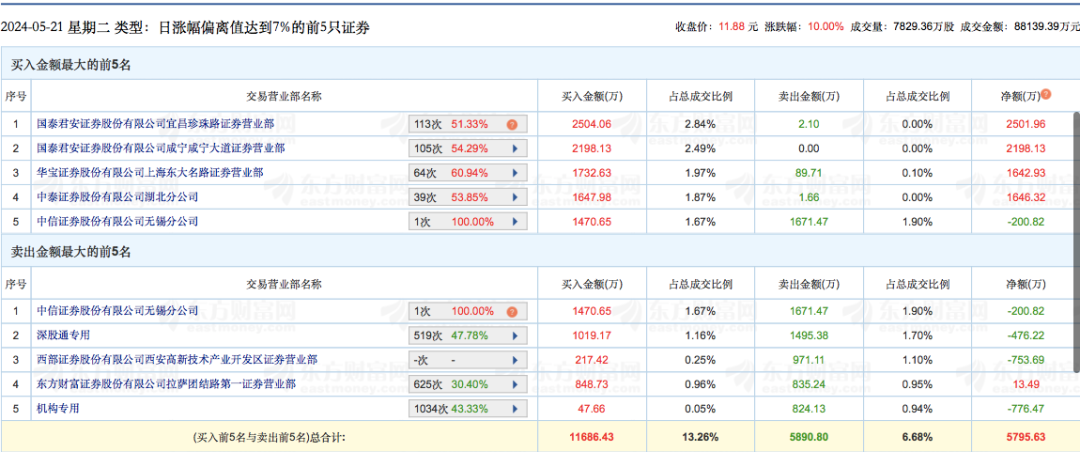Click net amount -753.69
Viewport: 1080px width, 452px height.
coord(1025,360)
